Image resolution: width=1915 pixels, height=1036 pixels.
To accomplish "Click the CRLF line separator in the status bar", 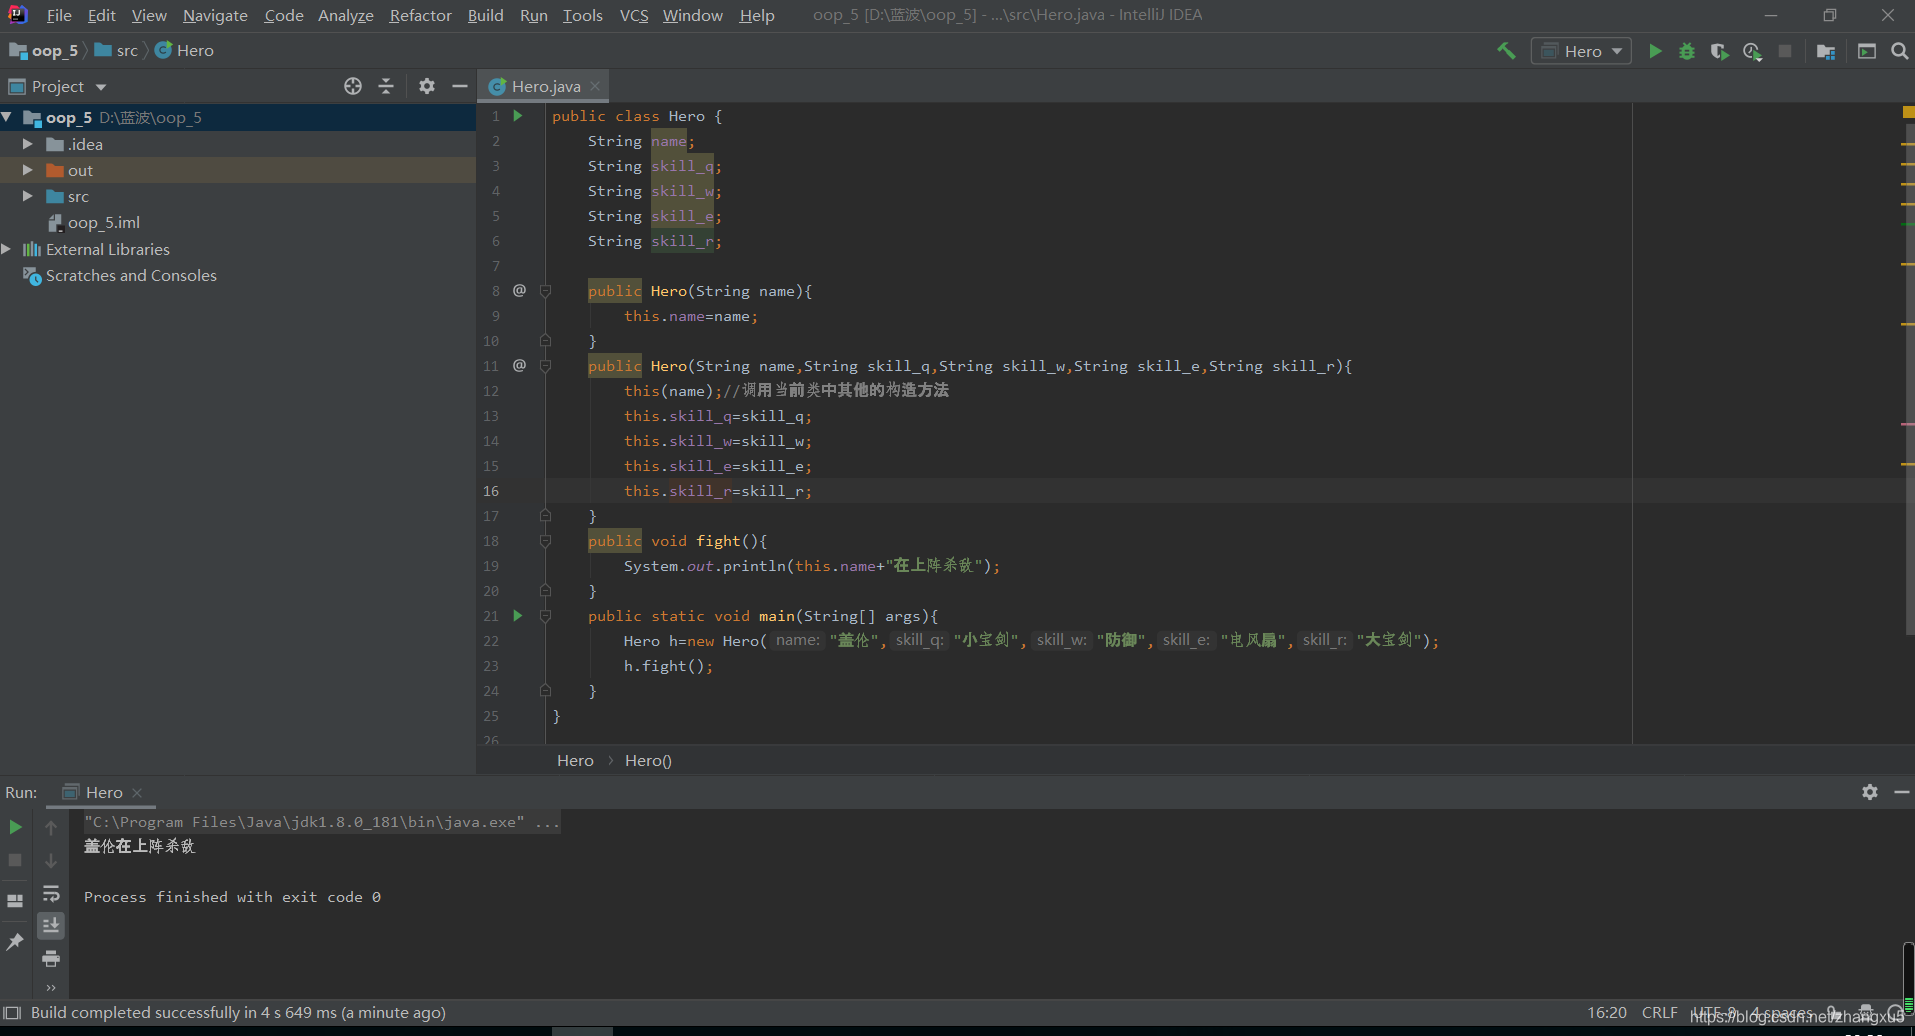I will pos(1660,1012).
